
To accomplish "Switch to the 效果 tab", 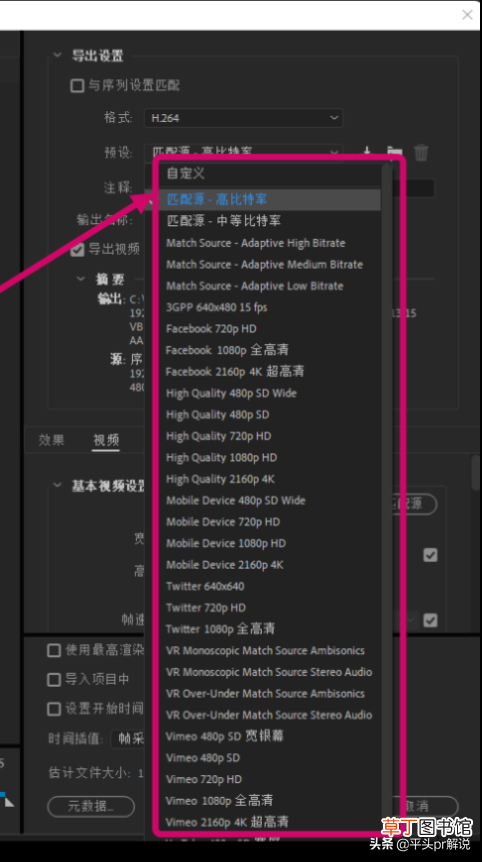I will pyautogui.click(x=51, y=440).
